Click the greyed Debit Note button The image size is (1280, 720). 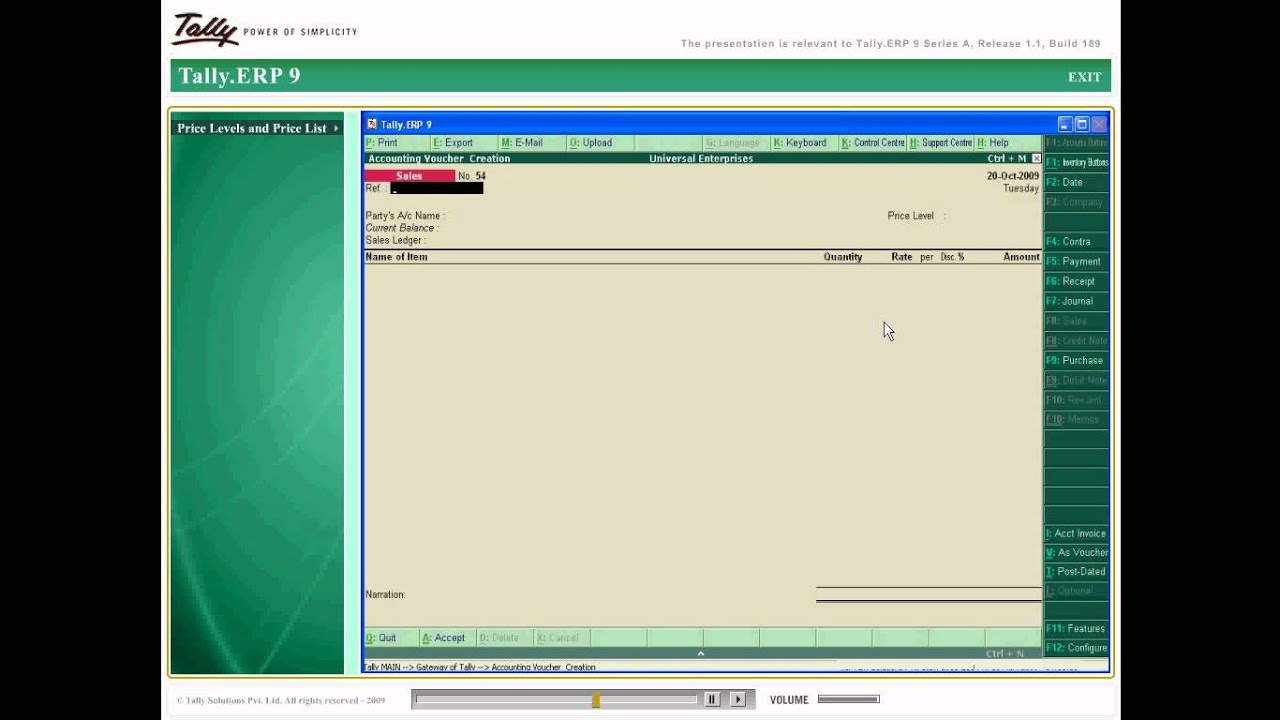coord(1077,380)
